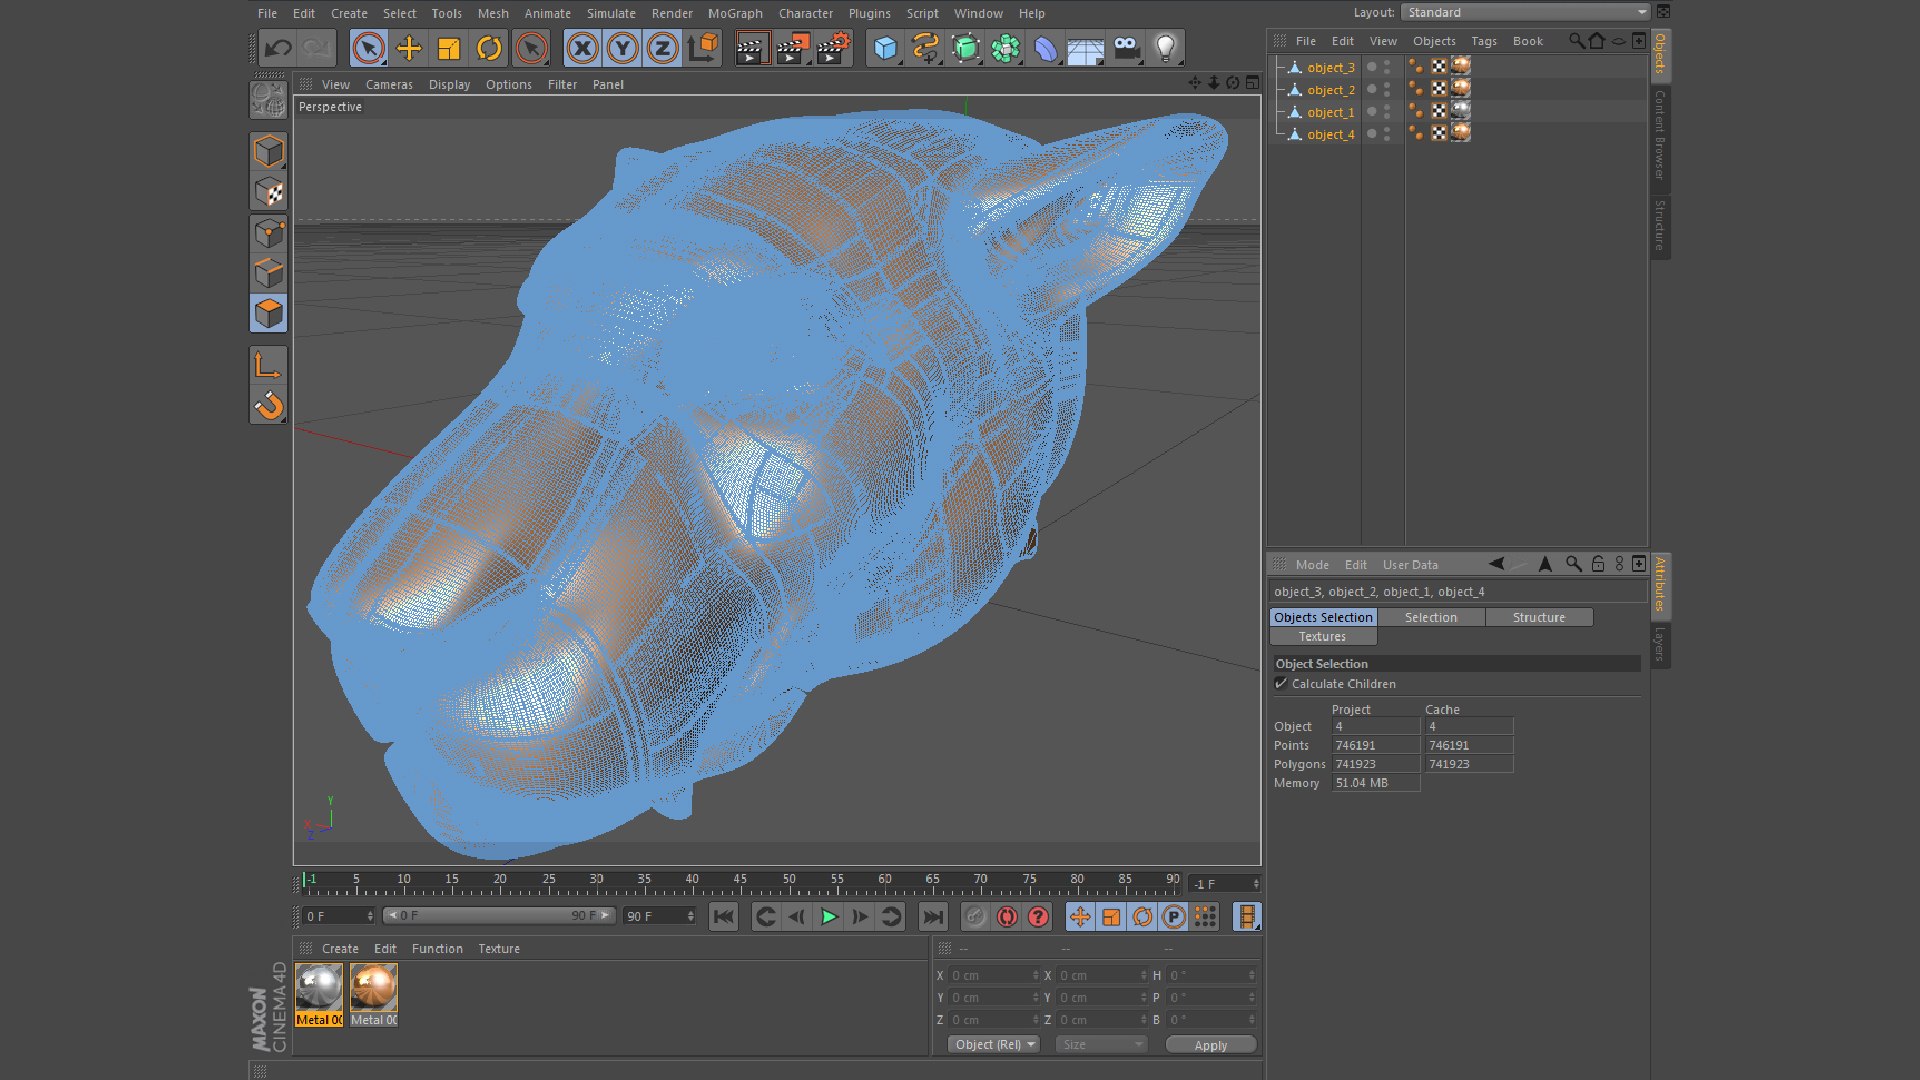Open the spline pen tools icon
The image size is (1920, 1080).
click(x=925, y=48)
